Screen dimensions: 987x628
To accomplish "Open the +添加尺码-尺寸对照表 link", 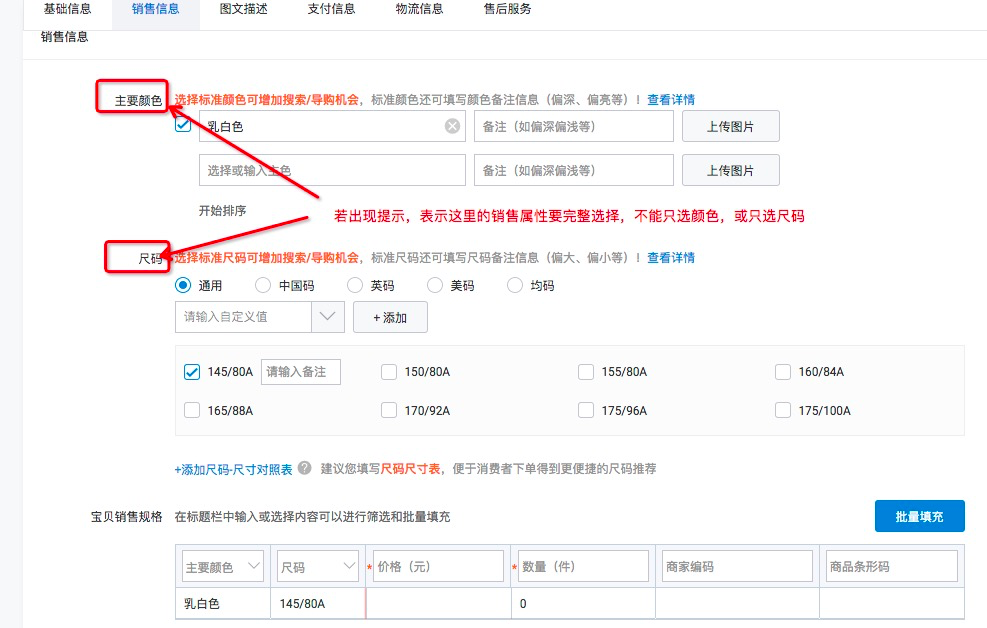I will pyautogui.click(x=234, y=469).
